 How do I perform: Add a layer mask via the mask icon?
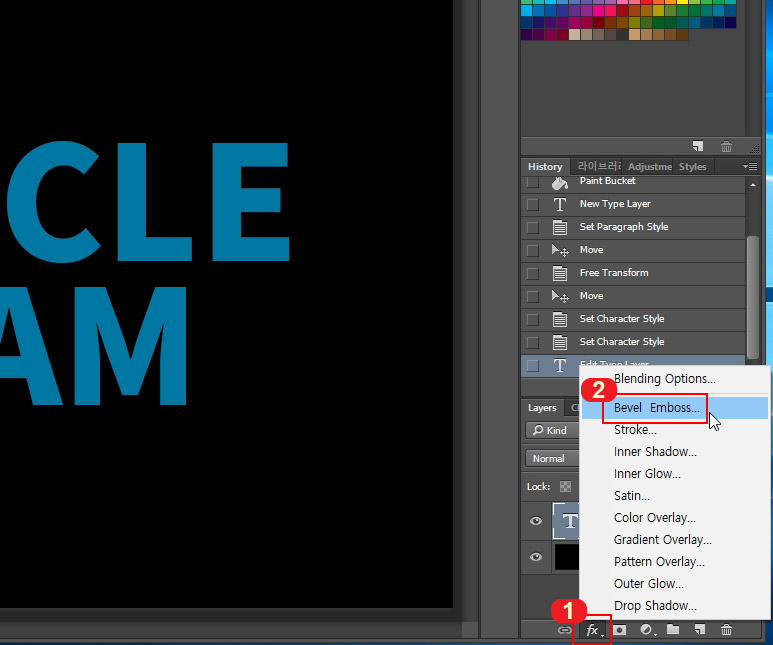click(x=620, y=630)
